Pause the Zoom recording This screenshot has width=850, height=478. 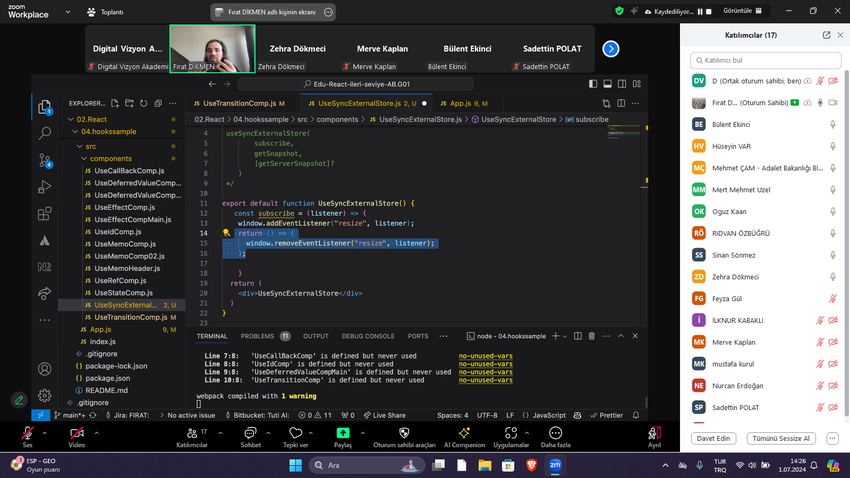tap(700, 11)
